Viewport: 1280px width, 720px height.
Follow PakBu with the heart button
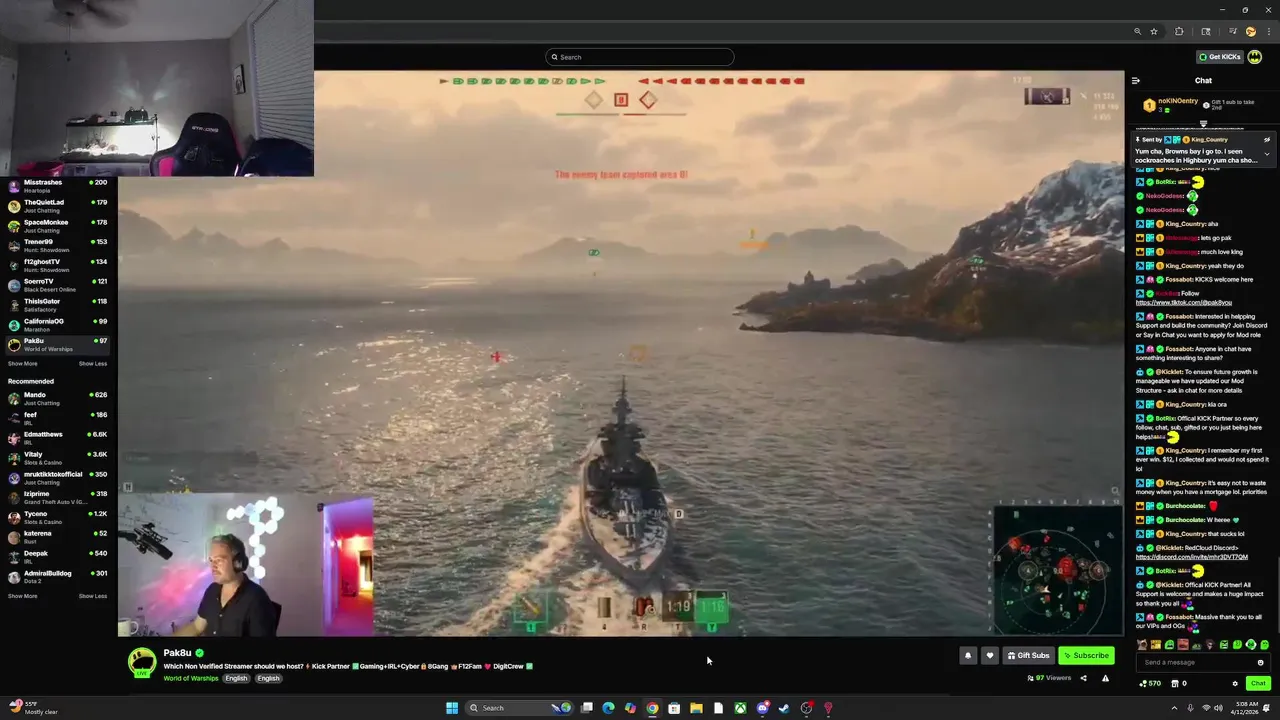(x=990, y=656)
